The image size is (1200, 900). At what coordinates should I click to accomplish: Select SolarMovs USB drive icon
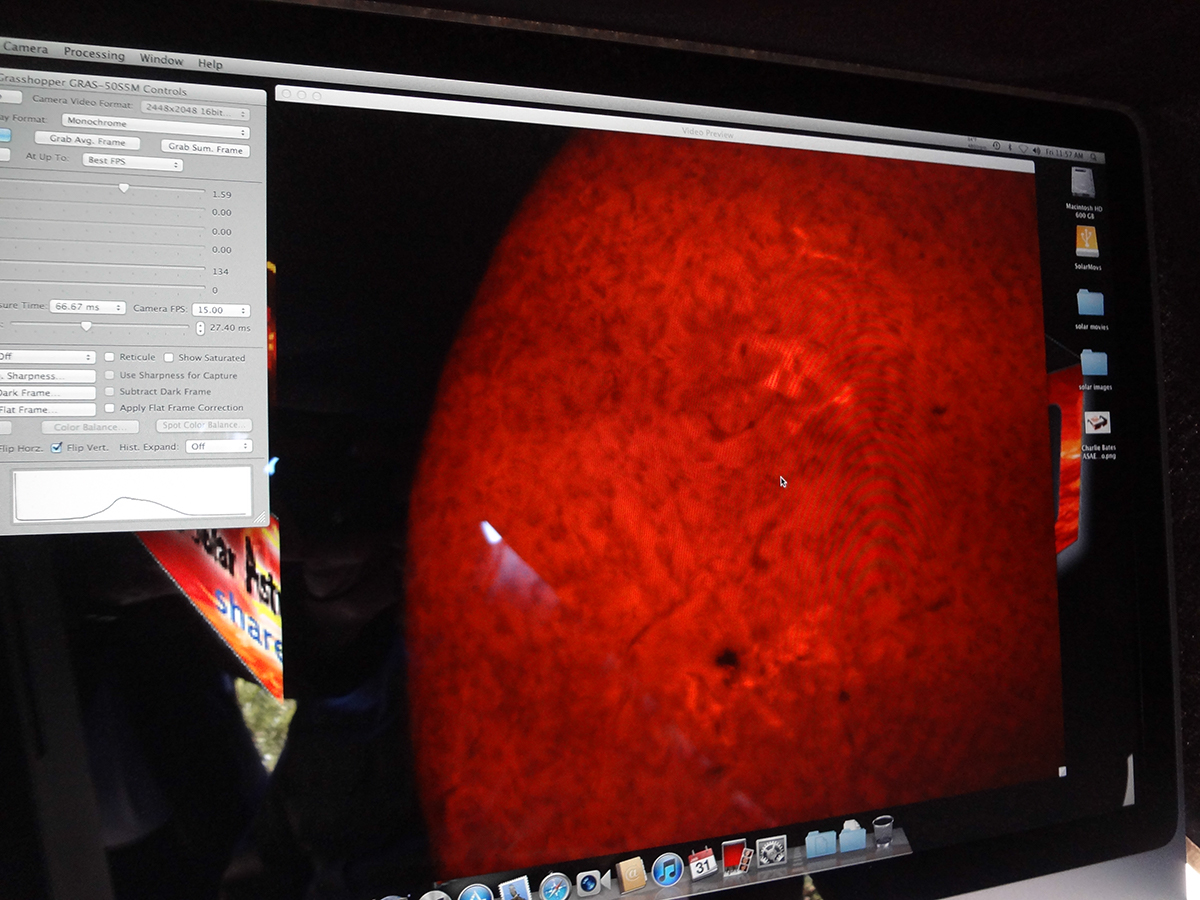click(1088, 242)
